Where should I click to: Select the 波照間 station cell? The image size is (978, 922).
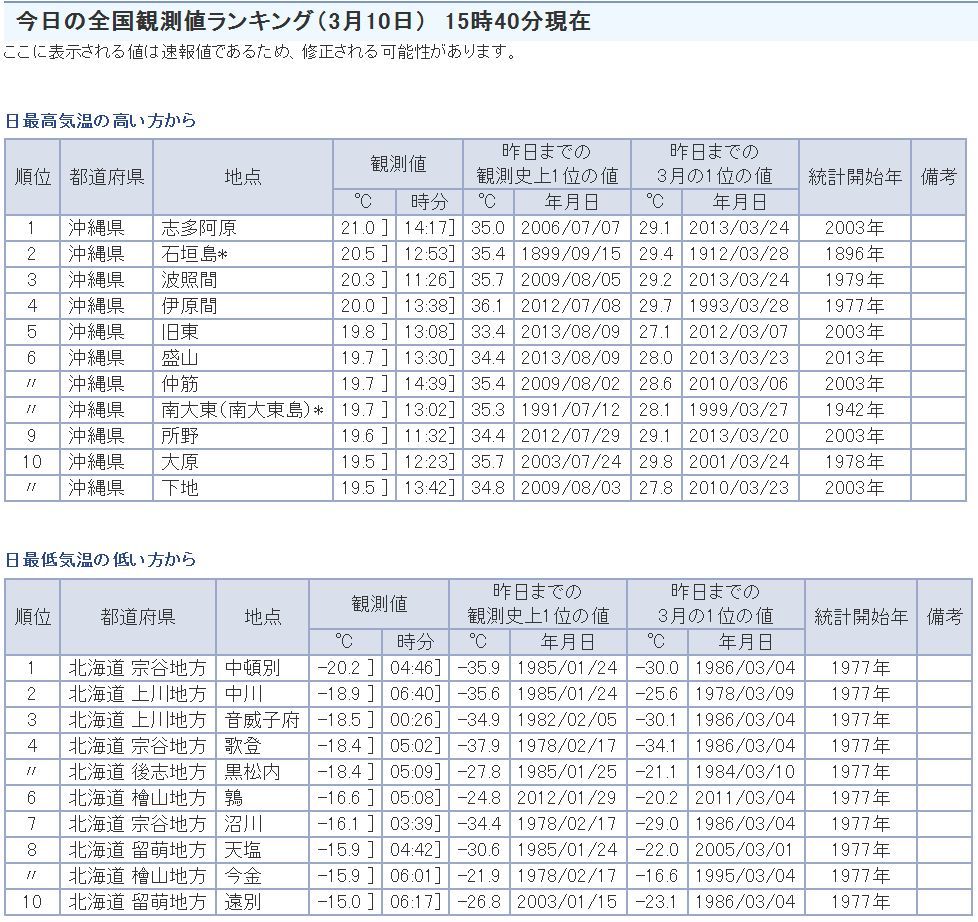pos(189,280)
